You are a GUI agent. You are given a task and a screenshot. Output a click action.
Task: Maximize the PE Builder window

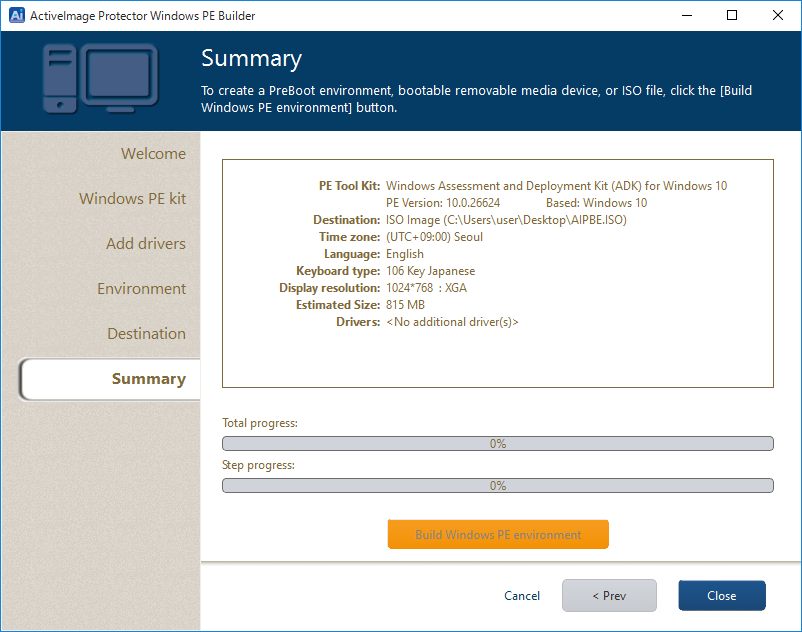(x=732, y=15)
